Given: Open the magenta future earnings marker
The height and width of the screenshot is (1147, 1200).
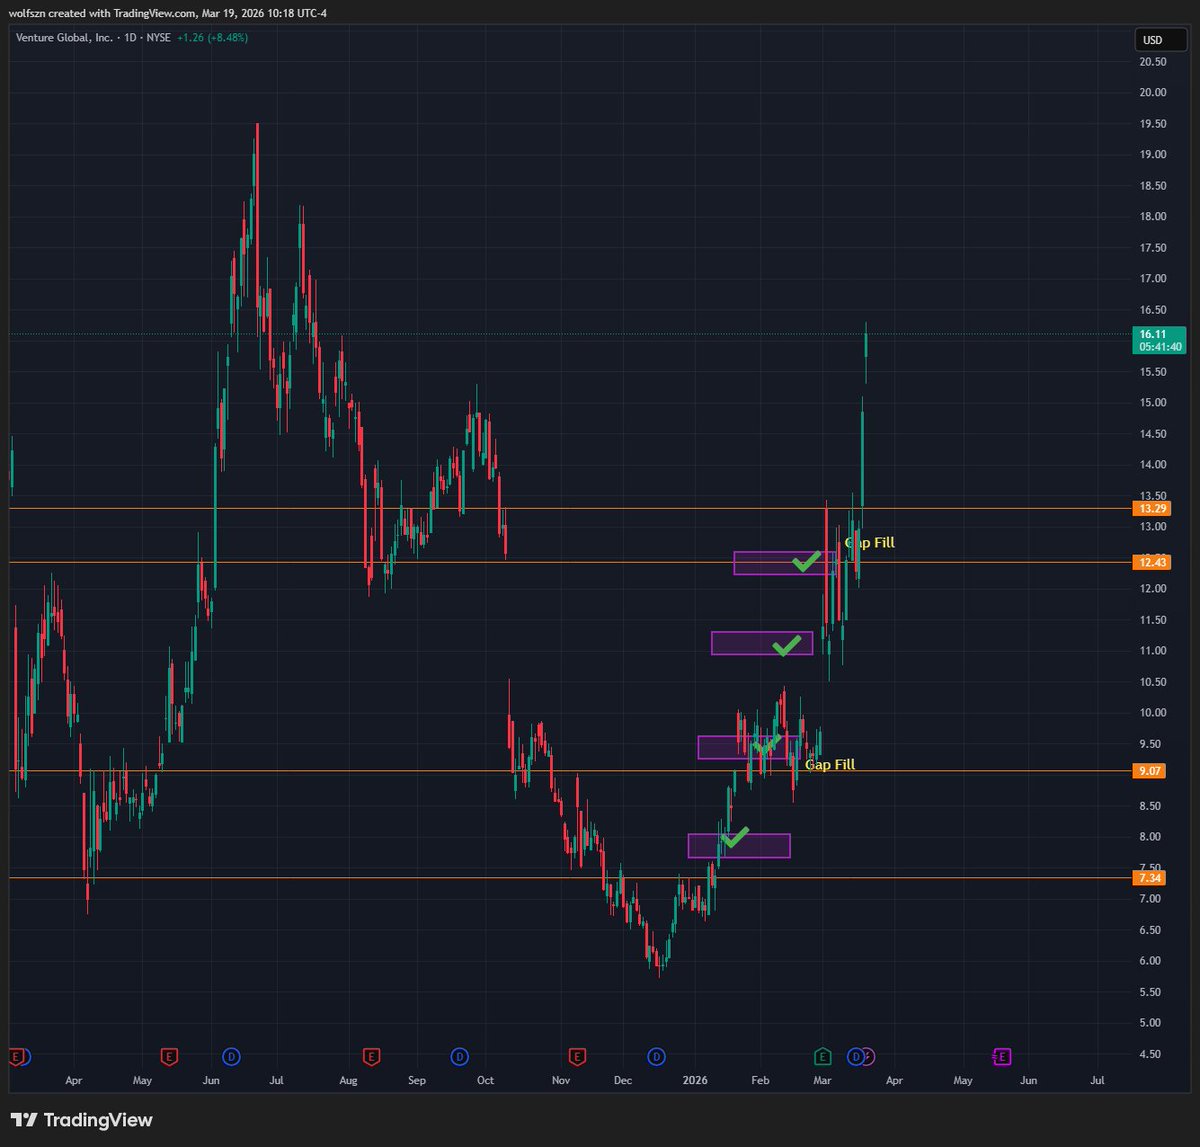Looking at the screenshot, I should click(x=1000, y=1056).
